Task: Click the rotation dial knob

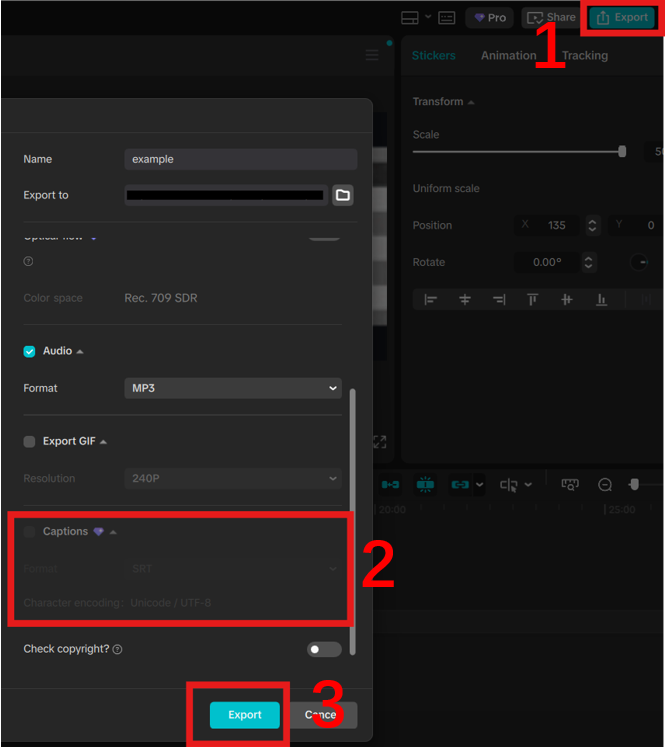Action: 639,262
